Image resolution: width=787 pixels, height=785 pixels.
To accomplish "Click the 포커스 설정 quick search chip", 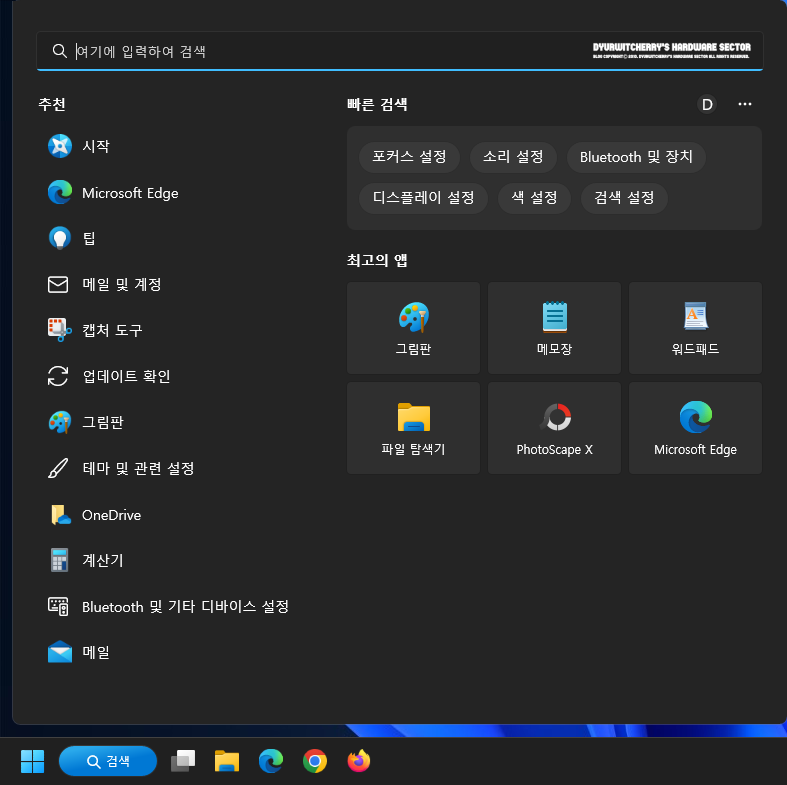I will point(409,157).
